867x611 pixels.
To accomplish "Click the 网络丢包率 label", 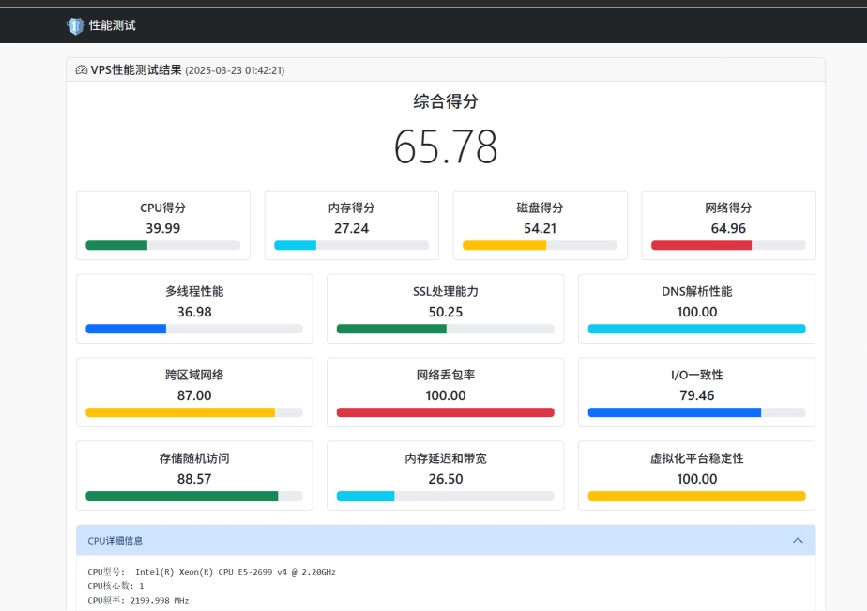I will (x=446, y=375).
